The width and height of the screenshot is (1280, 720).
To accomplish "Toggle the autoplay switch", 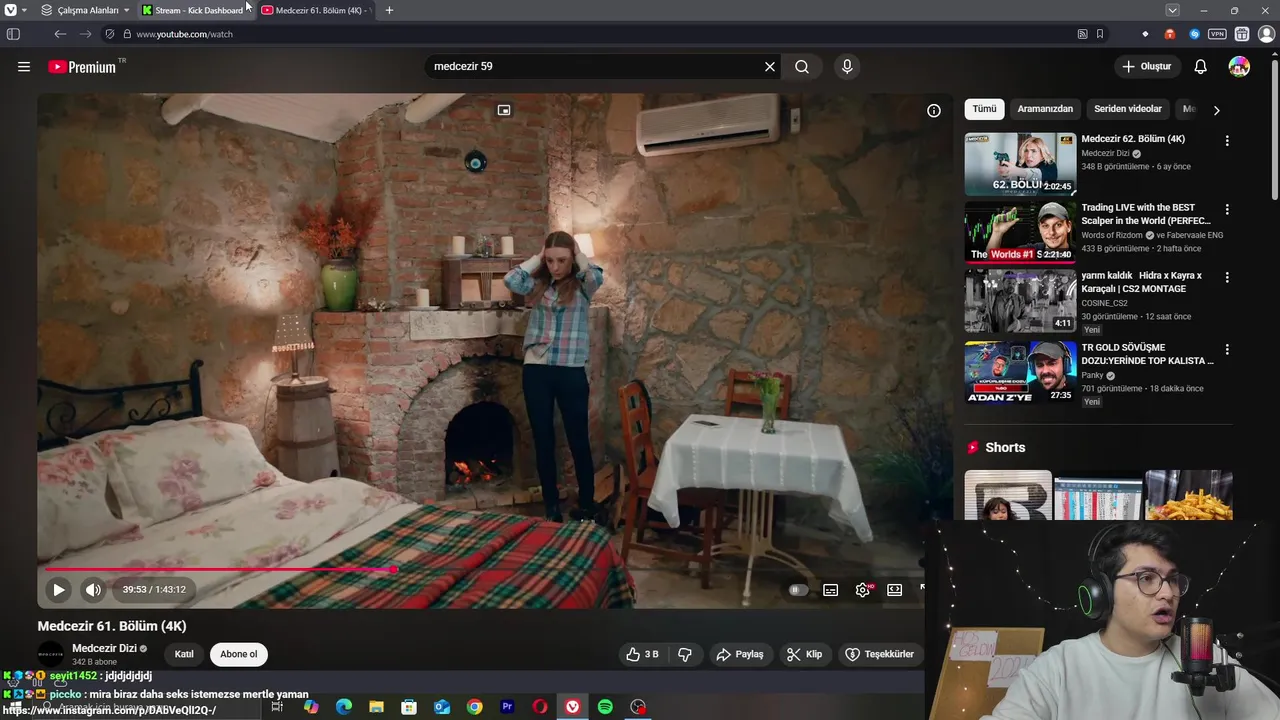I will pos(797,590).
